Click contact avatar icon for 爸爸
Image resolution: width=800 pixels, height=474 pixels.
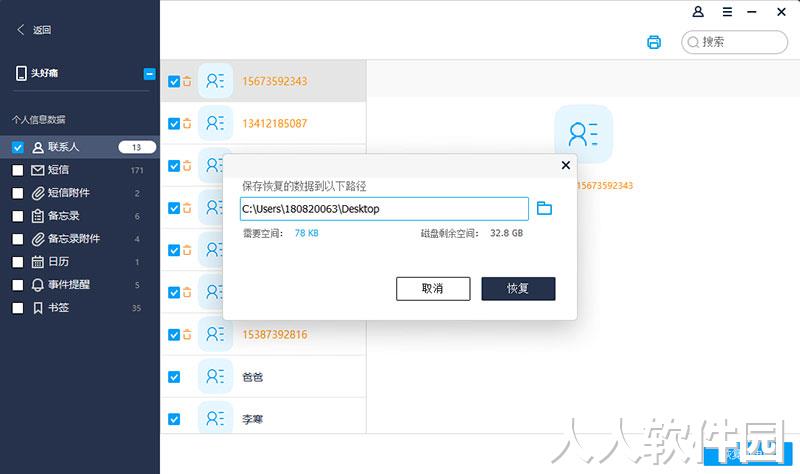215,377
